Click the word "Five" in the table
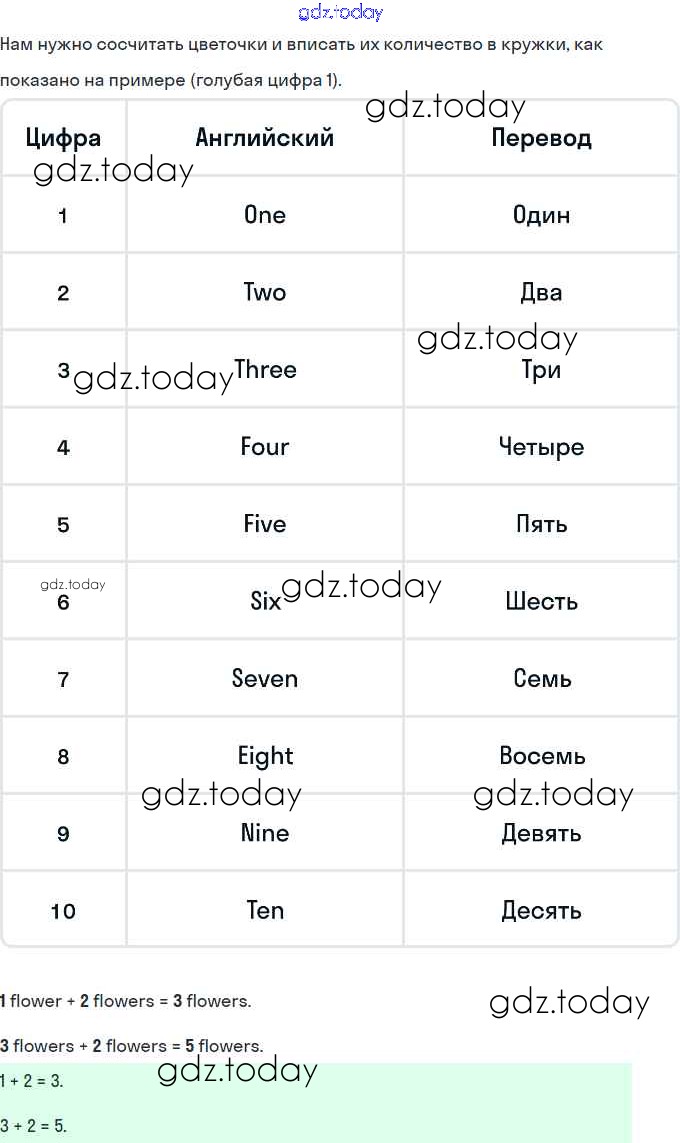Image resolution: width=680 pixels, height=1143 pixels. click(x=265, y=524)
